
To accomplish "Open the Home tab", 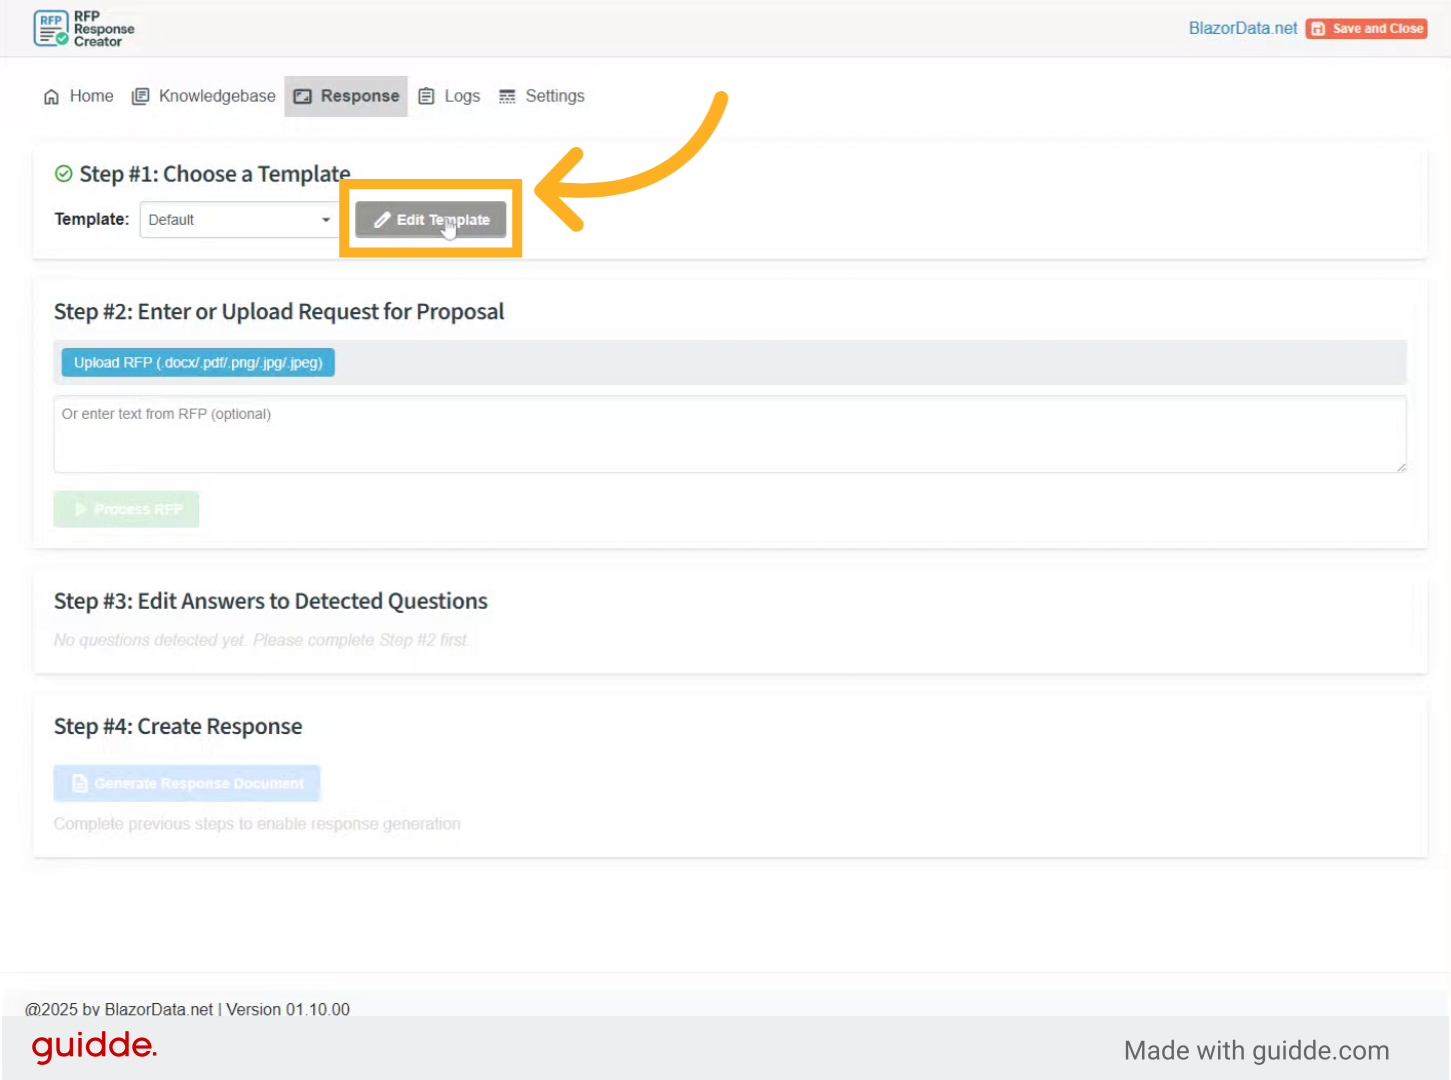I will click(78, 96).
